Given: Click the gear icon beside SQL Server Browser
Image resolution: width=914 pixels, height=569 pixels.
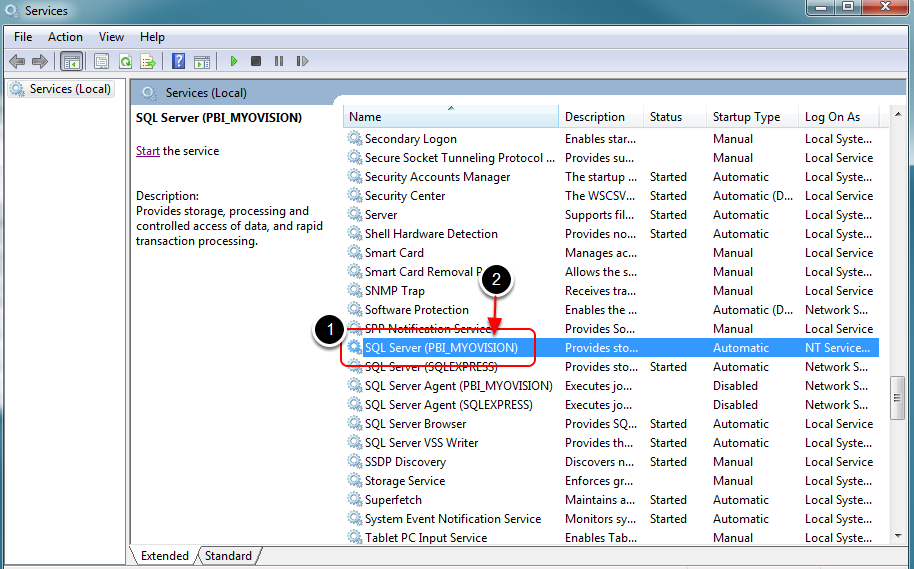Looking at the screenshot, I should click(354, 423).
